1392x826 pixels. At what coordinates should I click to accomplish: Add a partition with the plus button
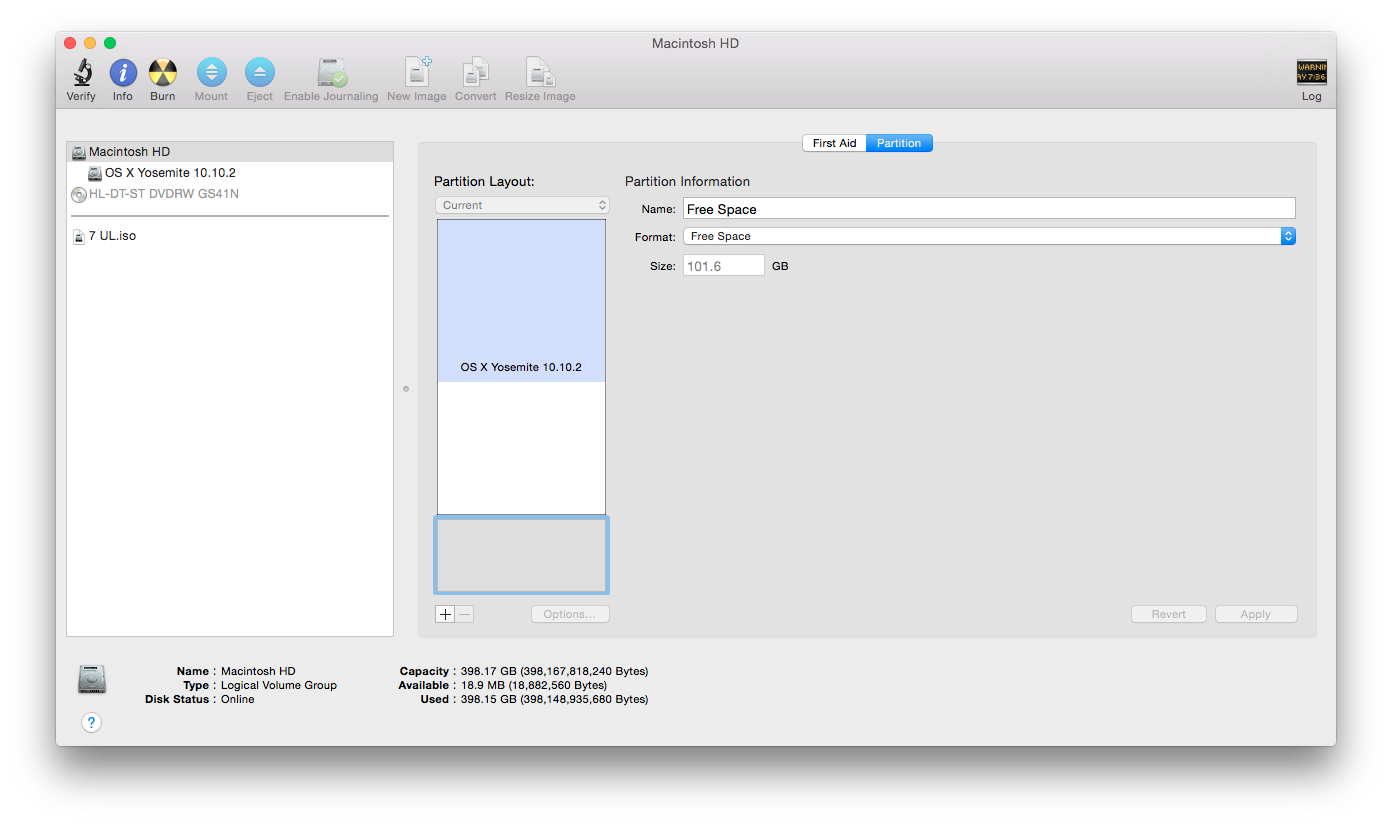point(446,614)
